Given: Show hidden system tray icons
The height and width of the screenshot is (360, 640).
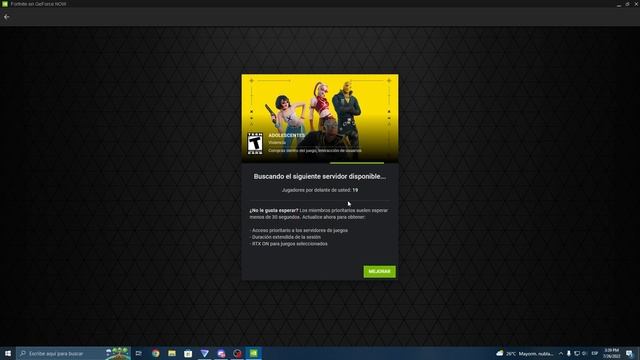Looking at the screenshot, I should tap(561, 353).
